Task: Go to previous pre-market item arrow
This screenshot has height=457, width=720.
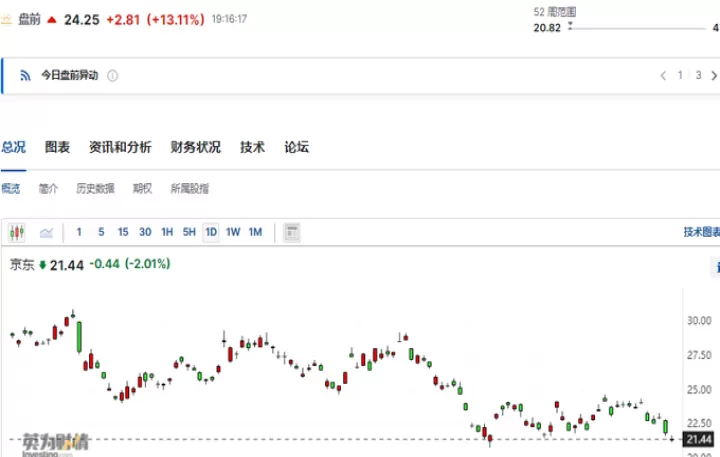Action: (x=663, y=75)
